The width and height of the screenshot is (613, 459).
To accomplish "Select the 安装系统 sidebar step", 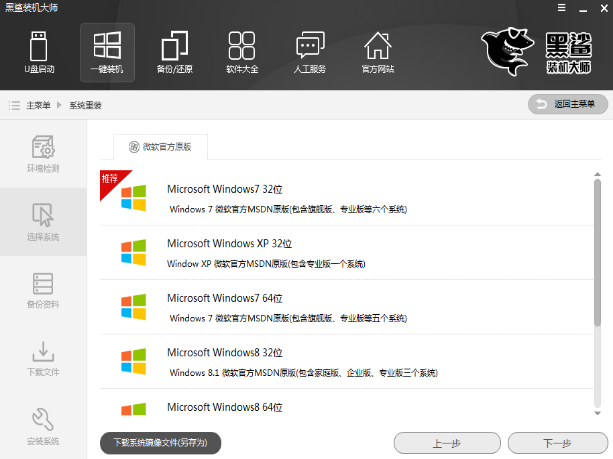I will [x=43, y=425].
